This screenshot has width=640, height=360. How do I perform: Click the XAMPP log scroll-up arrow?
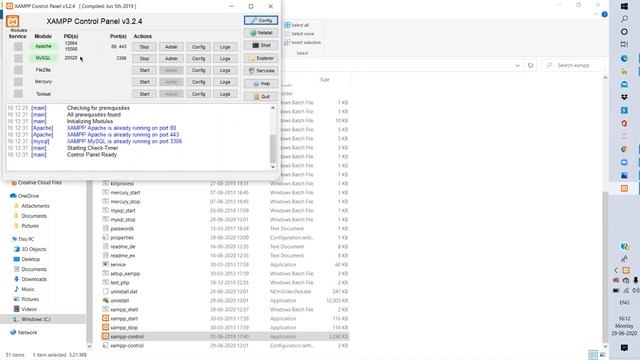[x=273, y=108]
